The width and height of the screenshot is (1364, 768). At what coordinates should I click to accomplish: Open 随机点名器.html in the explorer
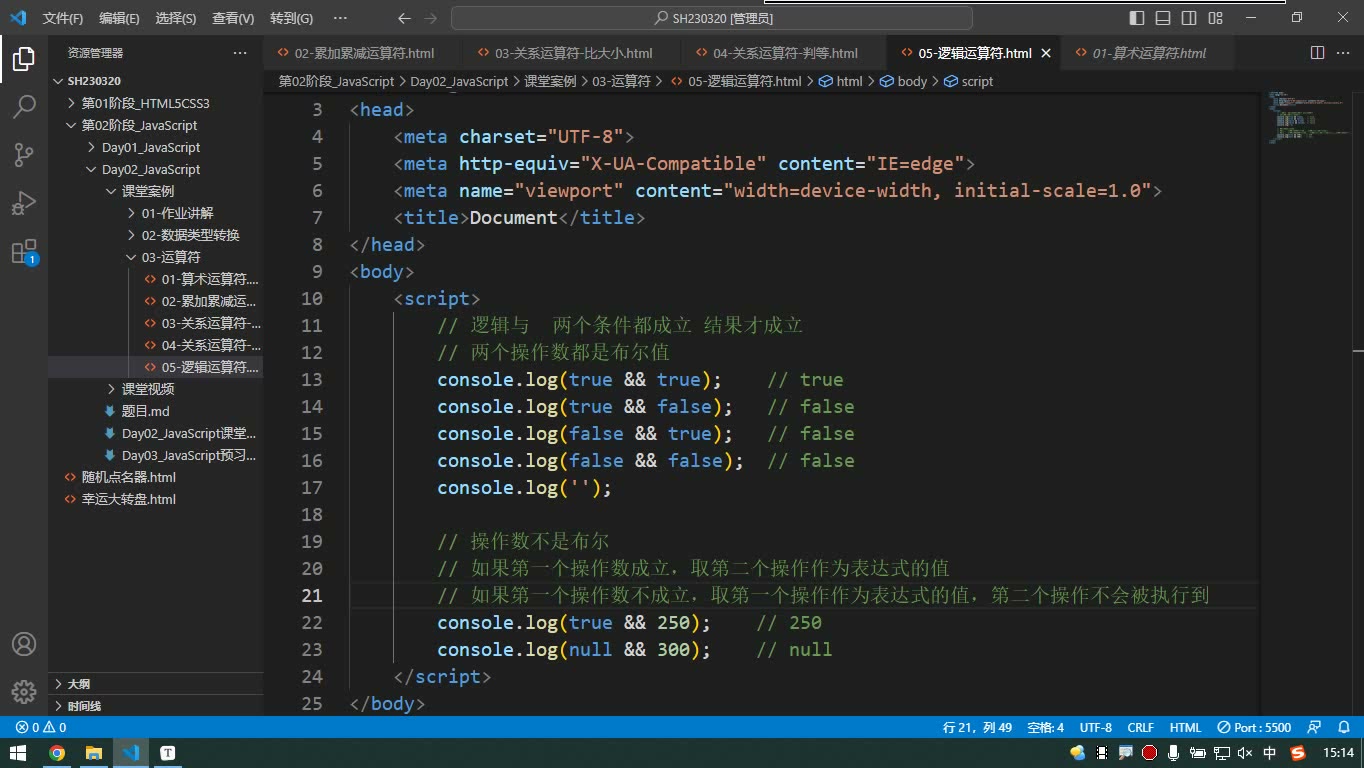(128, 477)
